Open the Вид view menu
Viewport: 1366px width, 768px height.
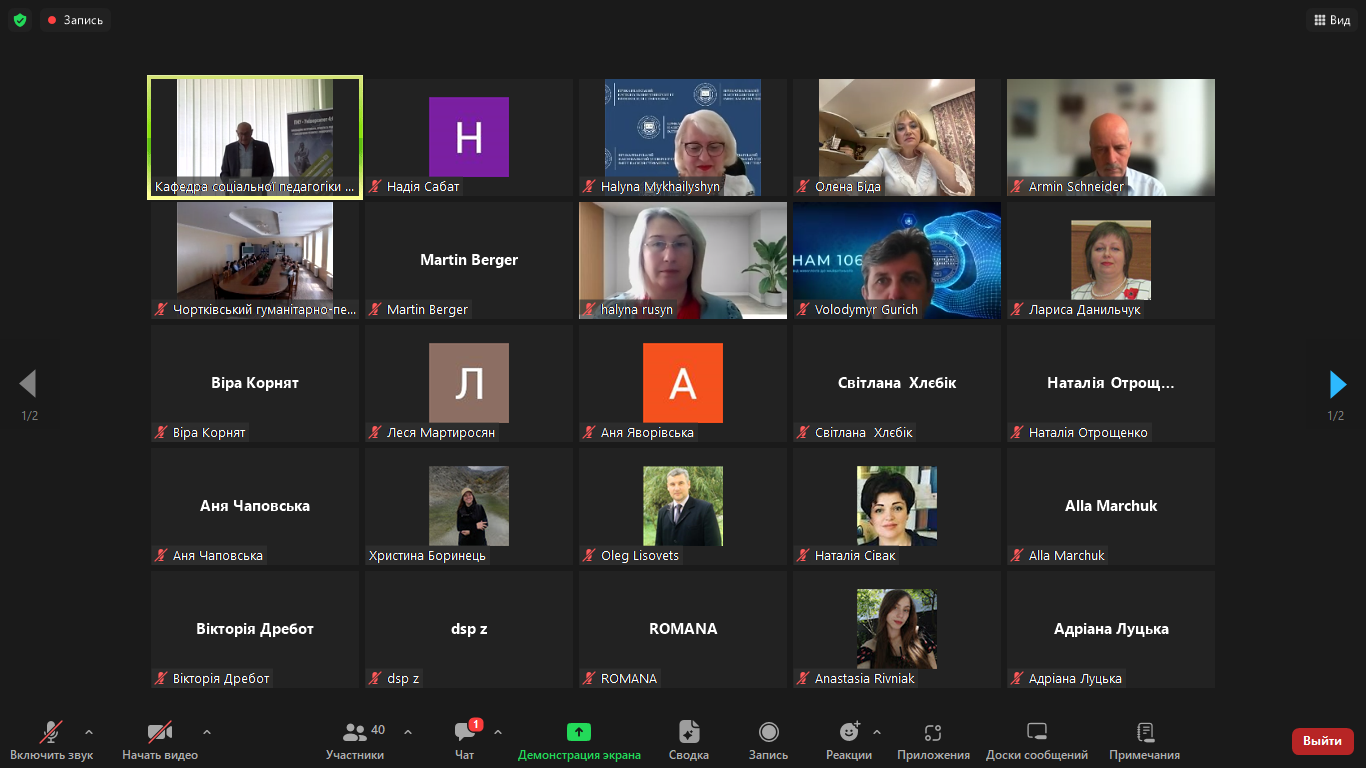coord(1330,20)
